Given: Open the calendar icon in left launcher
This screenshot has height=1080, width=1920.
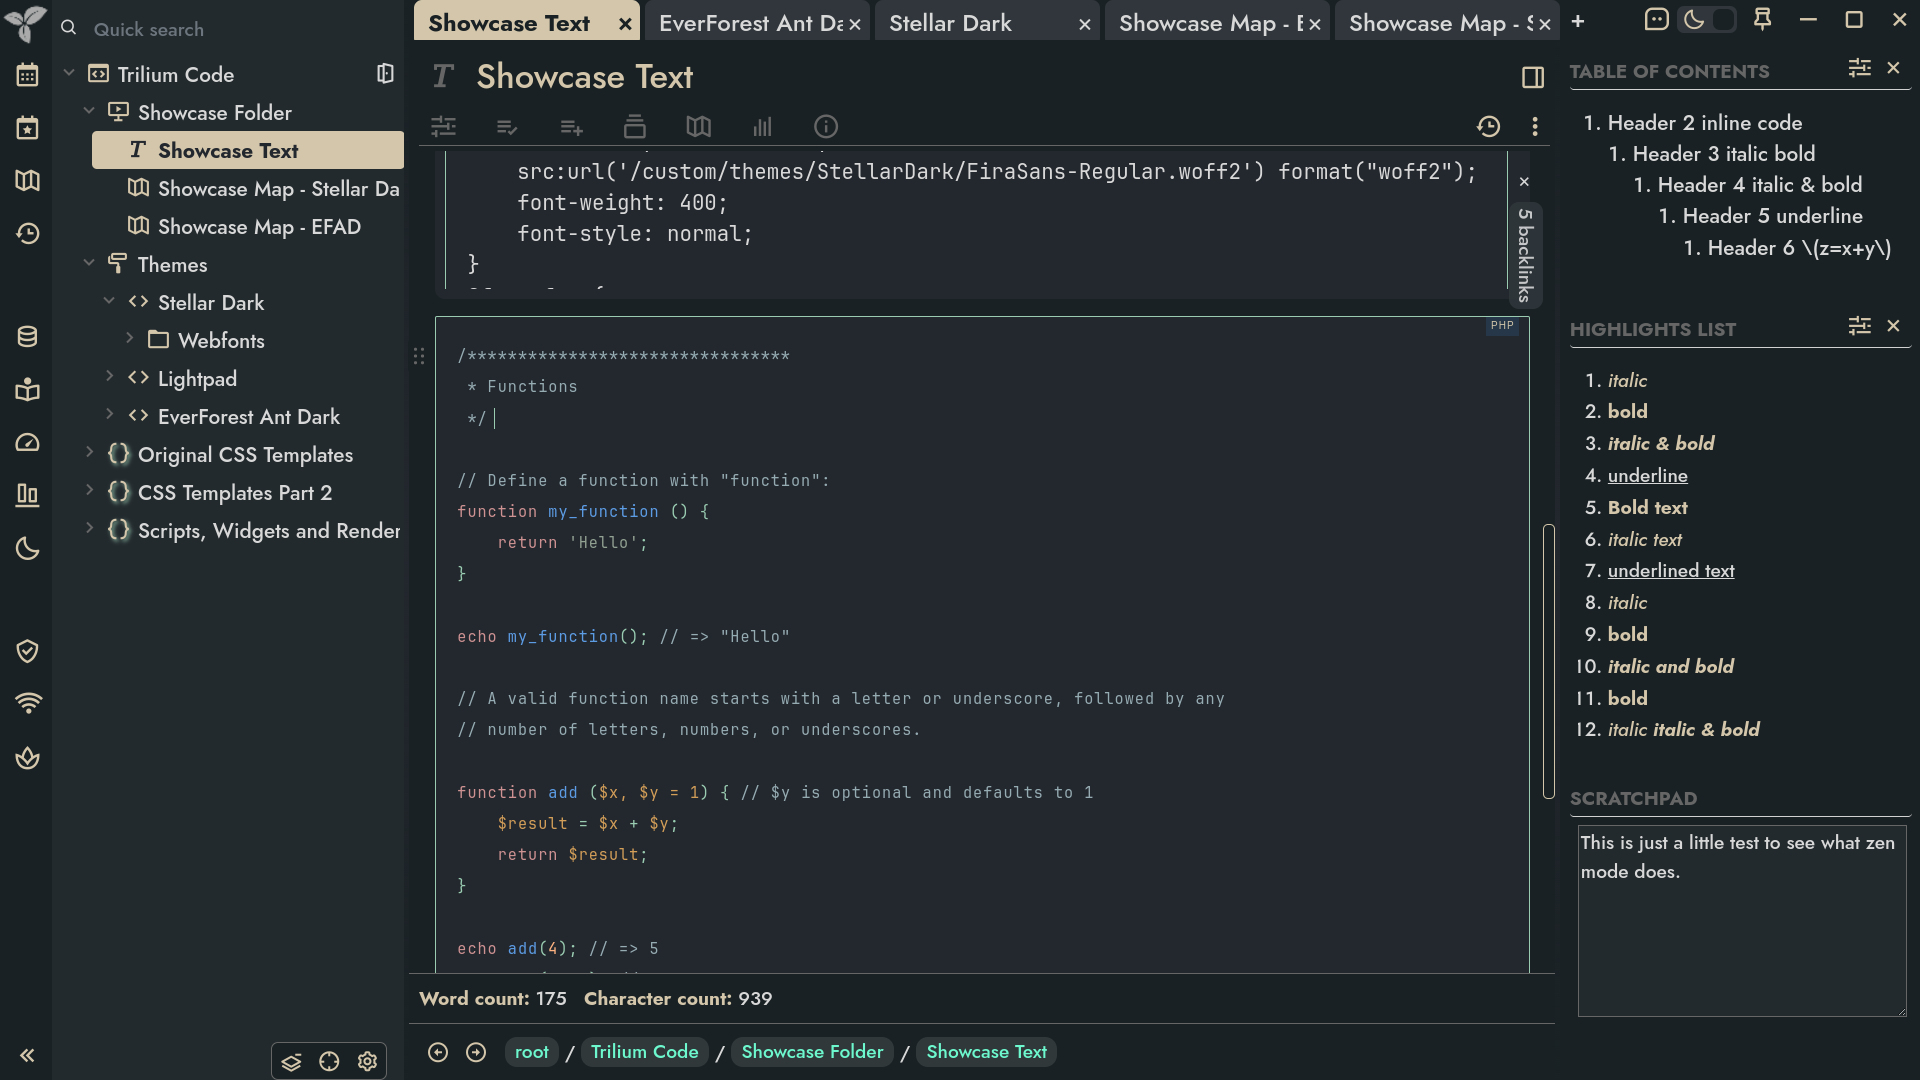Looking at the screenshot, I should (27, 75).
